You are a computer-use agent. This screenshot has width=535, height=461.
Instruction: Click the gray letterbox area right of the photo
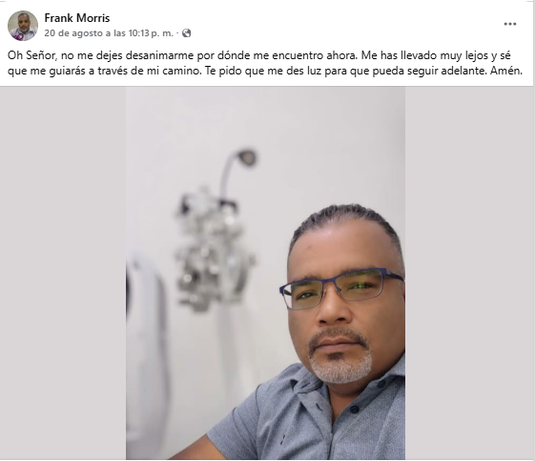tap(469, 273)
